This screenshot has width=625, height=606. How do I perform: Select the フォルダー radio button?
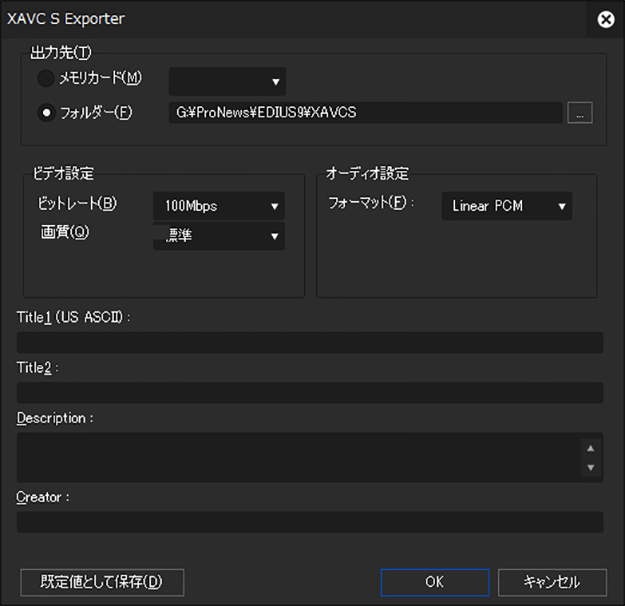point(46,112)
